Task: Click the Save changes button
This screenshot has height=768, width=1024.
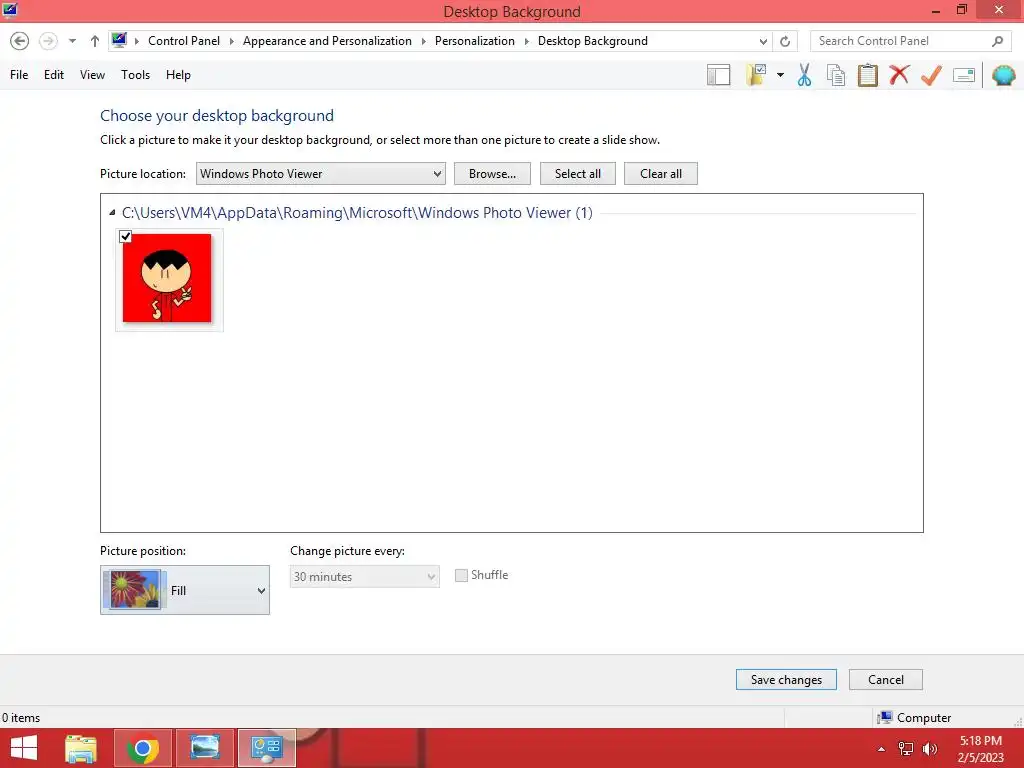Action: click(786, 680)
